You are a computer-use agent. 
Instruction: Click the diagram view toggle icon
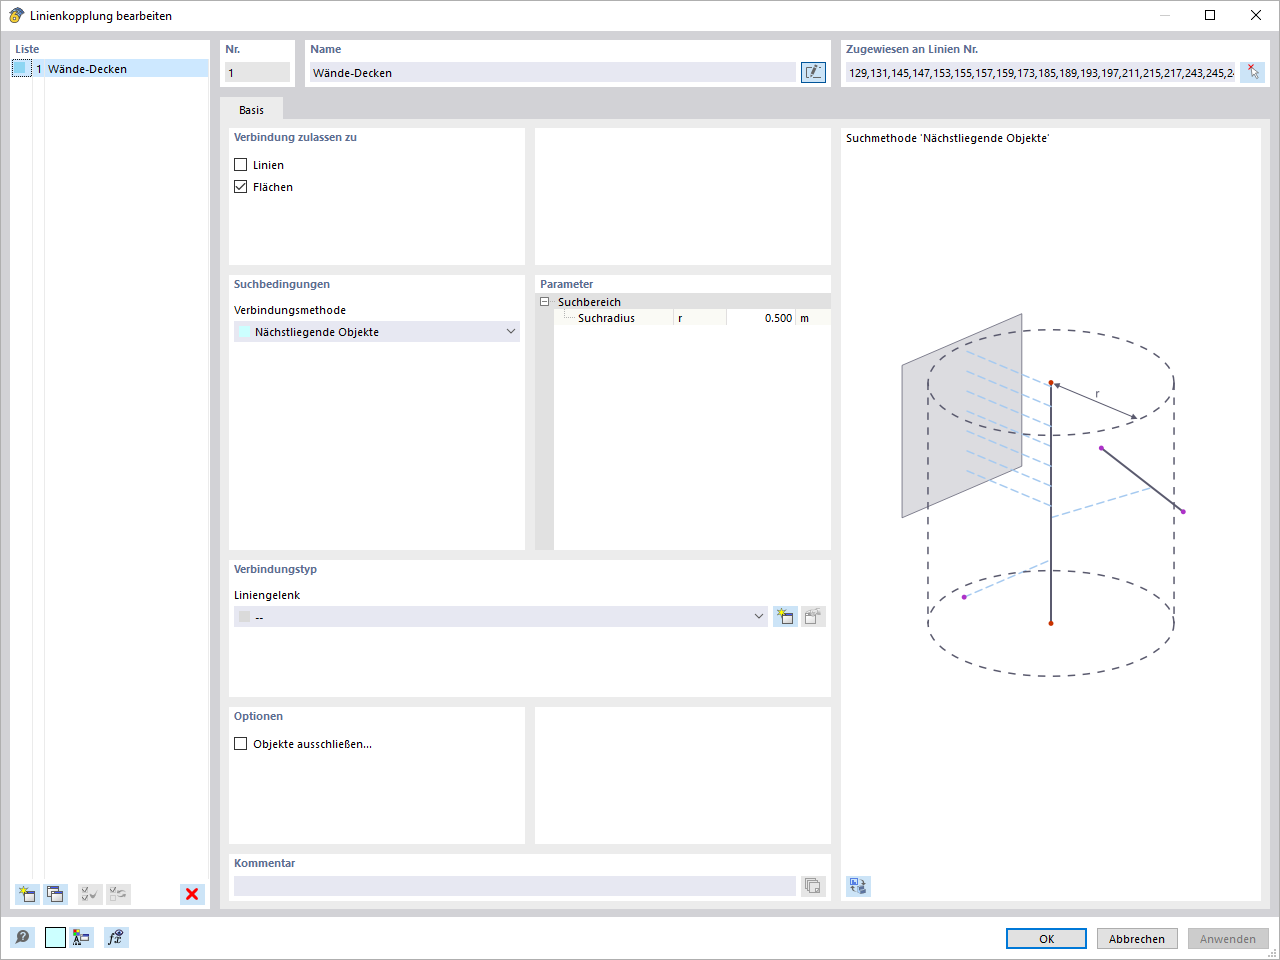858,886
